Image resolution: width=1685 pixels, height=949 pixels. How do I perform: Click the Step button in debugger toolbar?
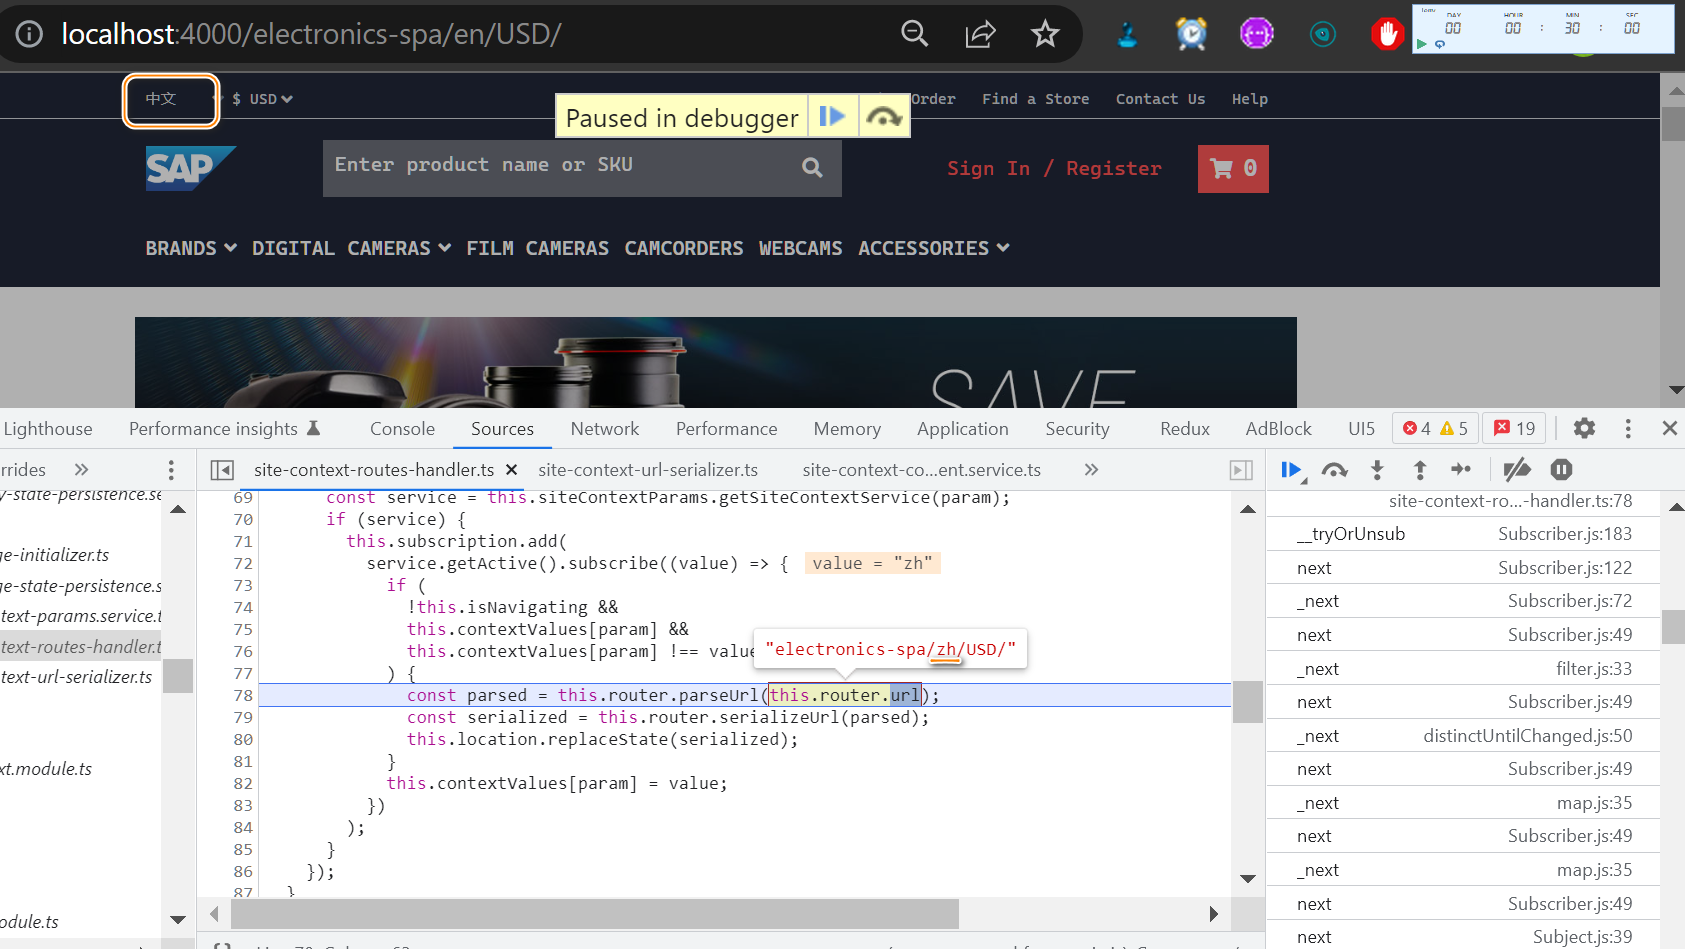1461,470
